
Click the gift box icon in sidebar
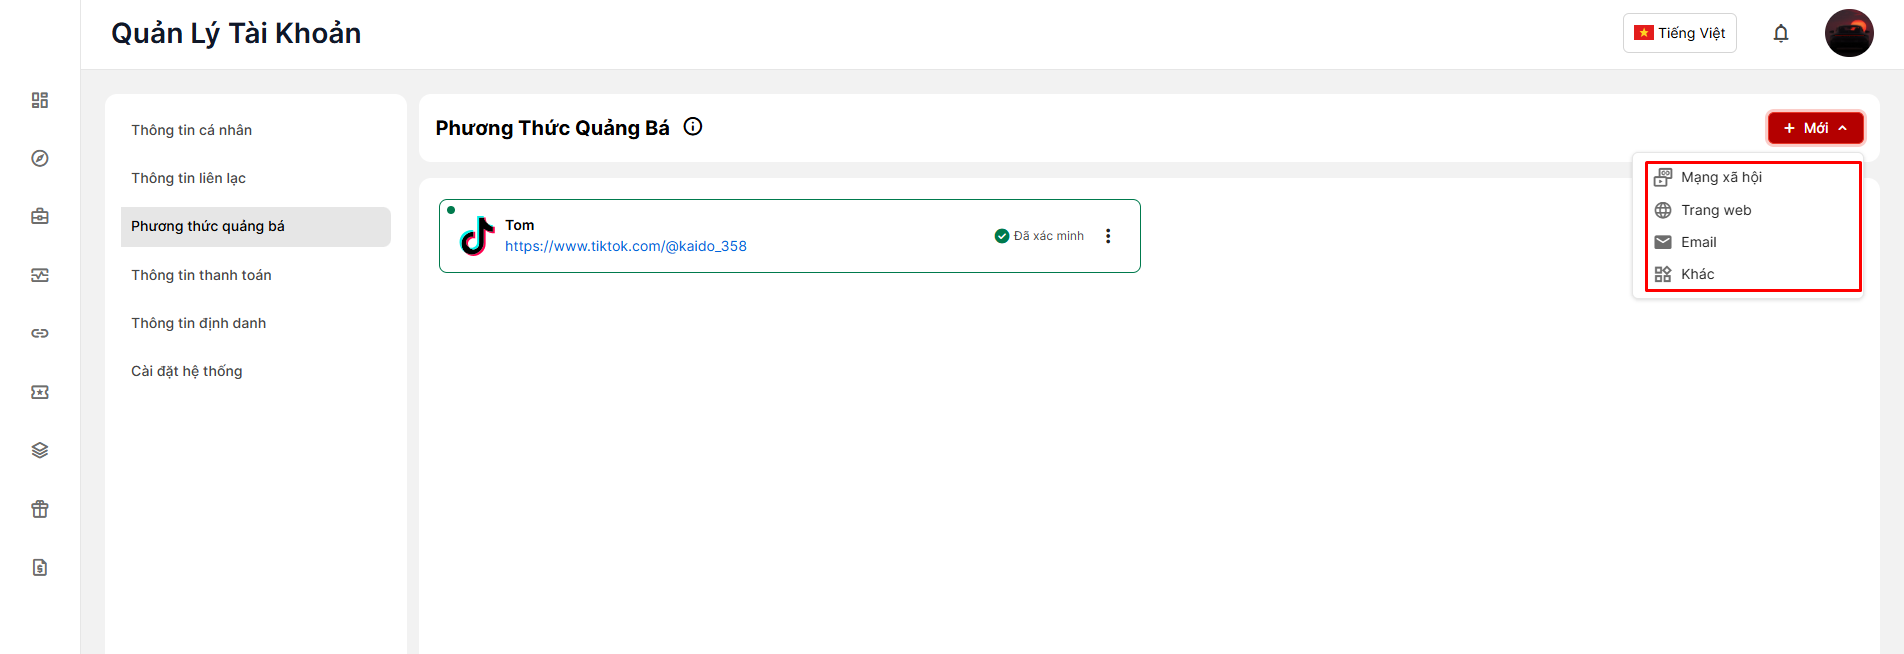(x=40, y=509)
